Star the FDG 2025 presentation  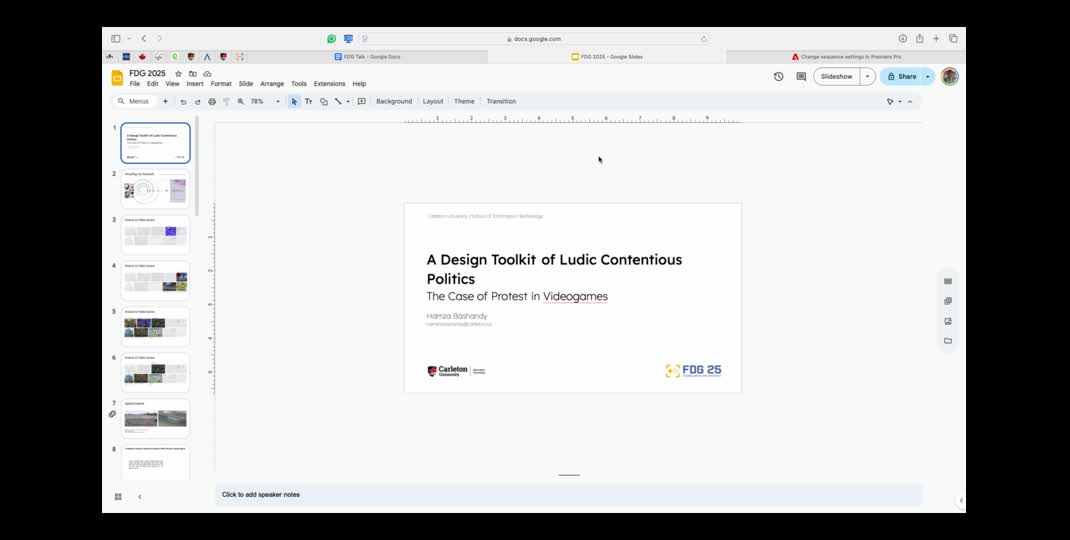click(x=179, y=74)
